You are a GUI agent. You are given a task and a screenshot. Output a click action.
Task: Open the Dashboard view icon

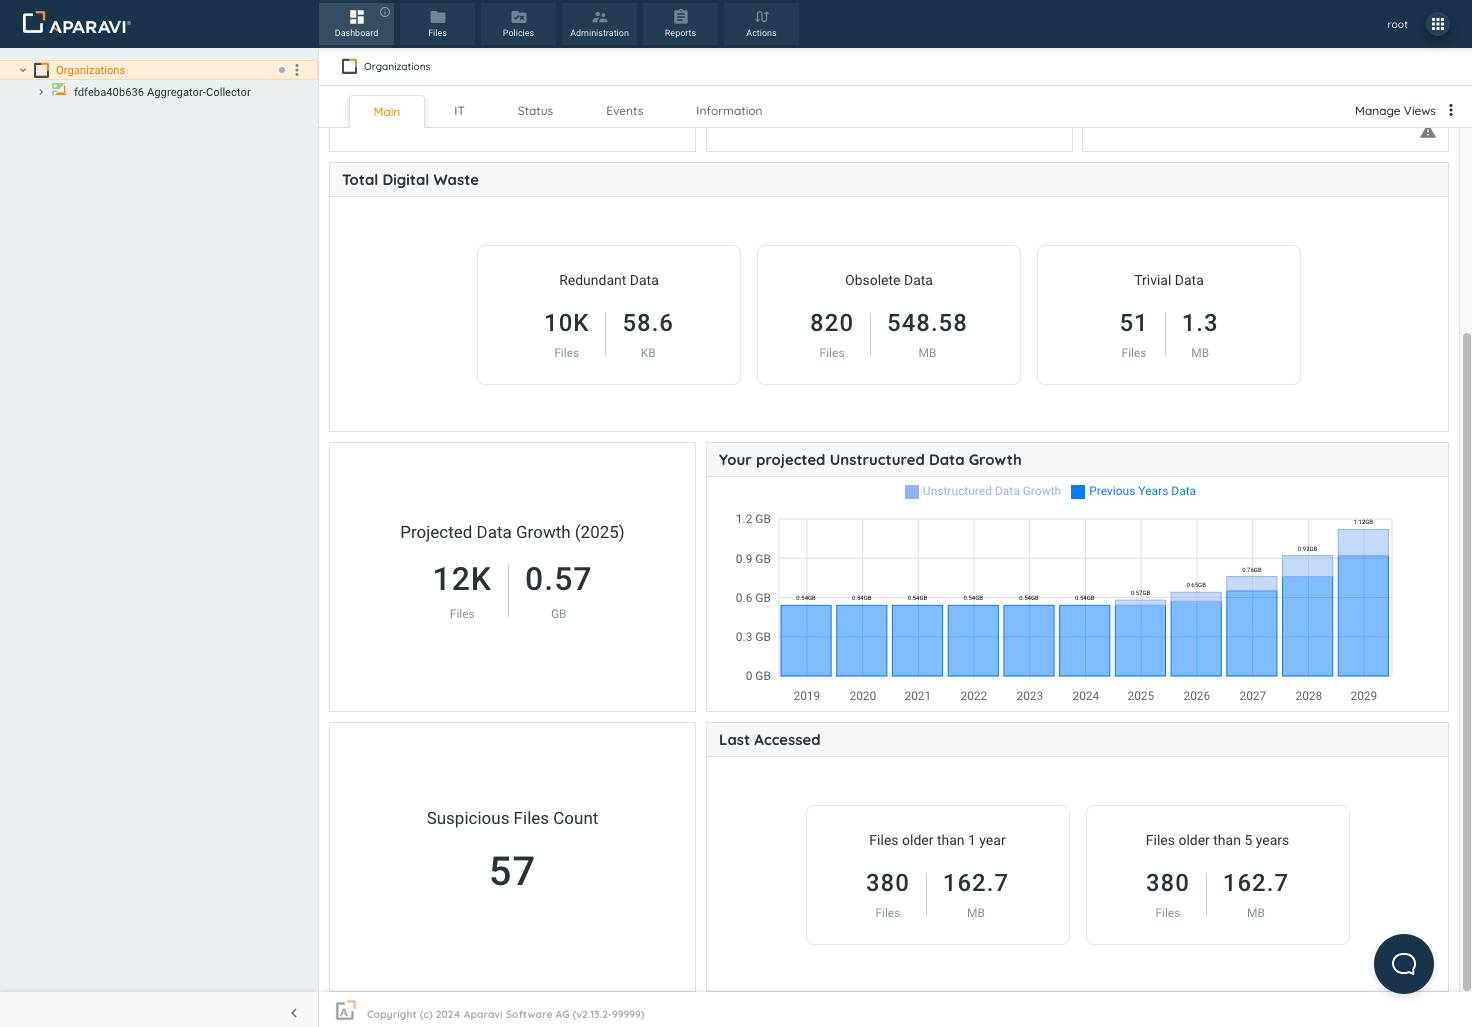pos(356,18)
